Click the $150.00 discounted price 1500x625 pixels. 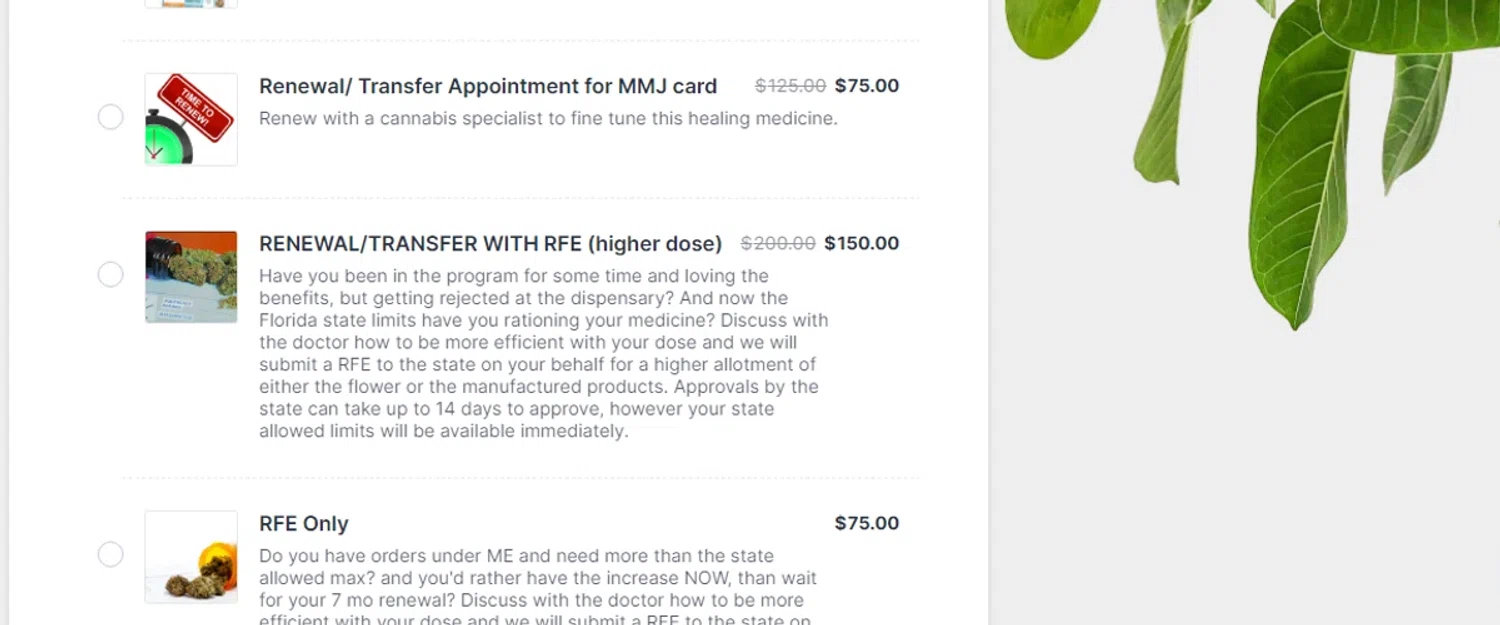click(861, 244)
